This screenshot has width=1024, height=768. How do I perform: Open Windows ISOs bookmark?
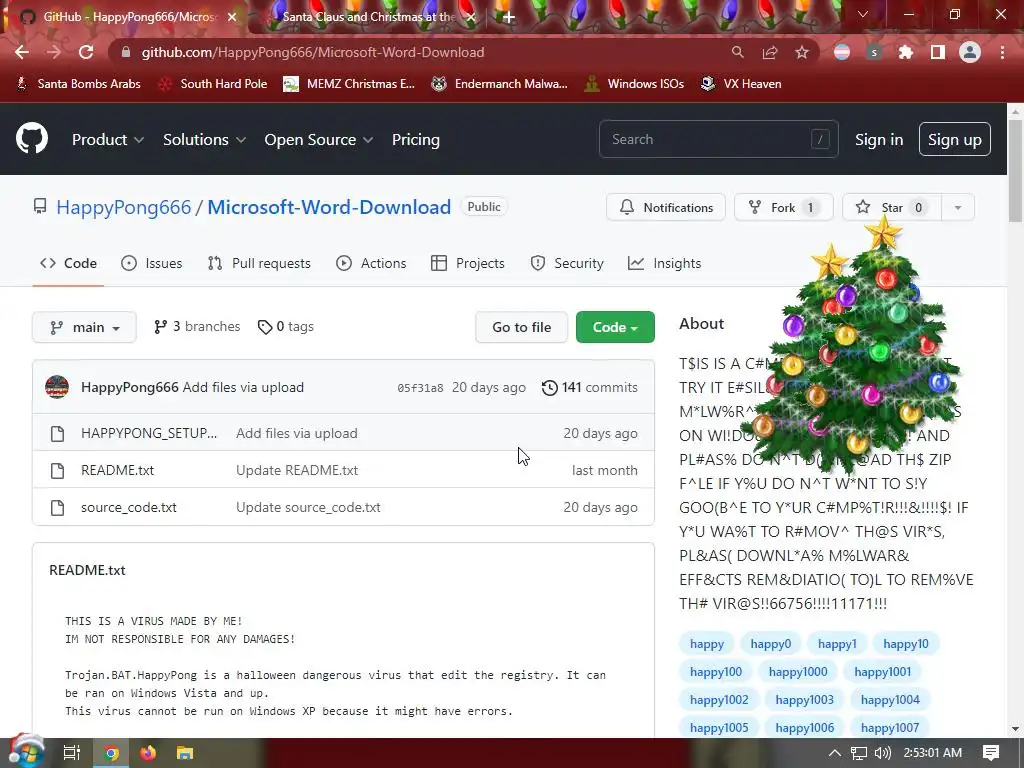(x=634, y=84)
